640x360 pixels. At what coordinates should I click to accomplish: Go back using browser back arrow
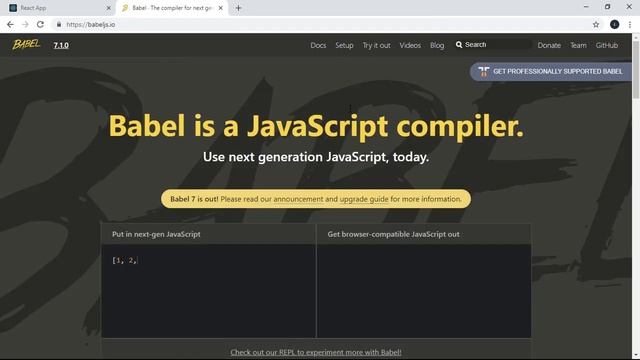tap(10, 24)
